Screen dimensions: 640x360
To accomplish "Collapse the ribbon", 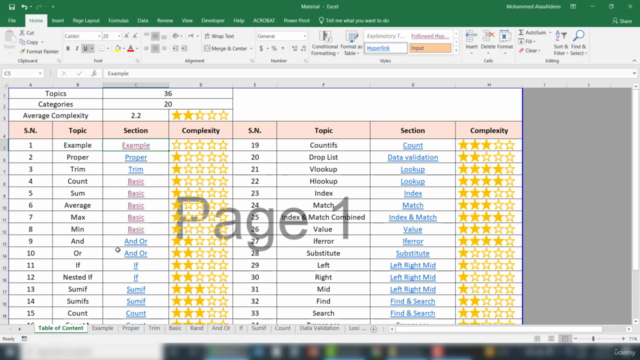I will pos(634,60).
